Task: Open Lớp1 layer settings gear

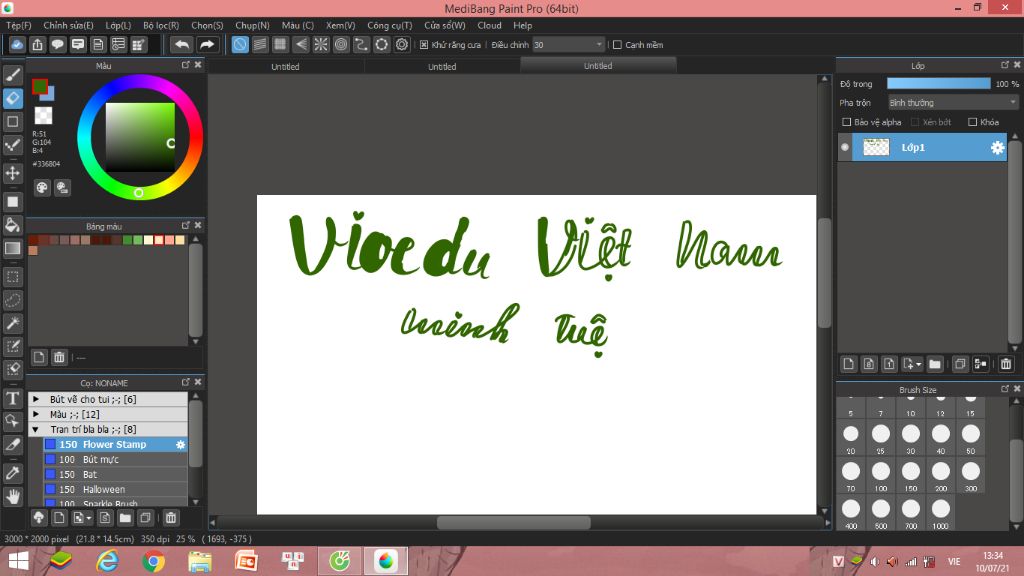Action: point(997,148)
